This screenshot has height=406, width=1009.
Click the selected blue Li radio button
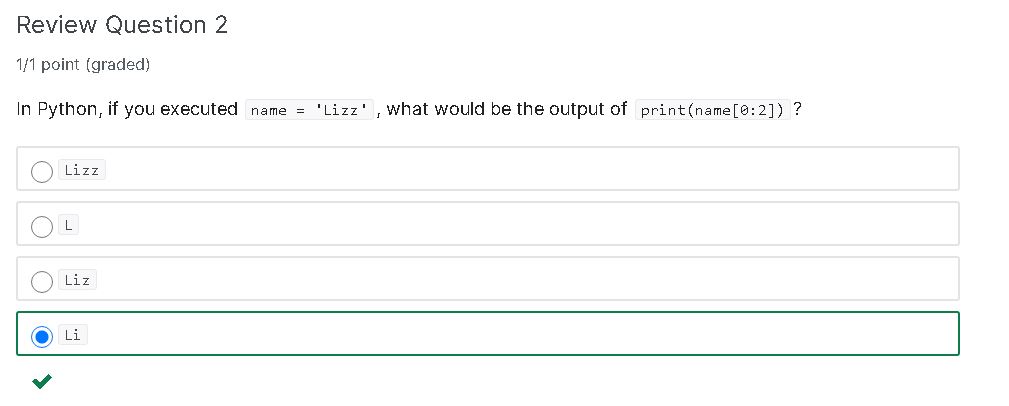coord(42,337)
